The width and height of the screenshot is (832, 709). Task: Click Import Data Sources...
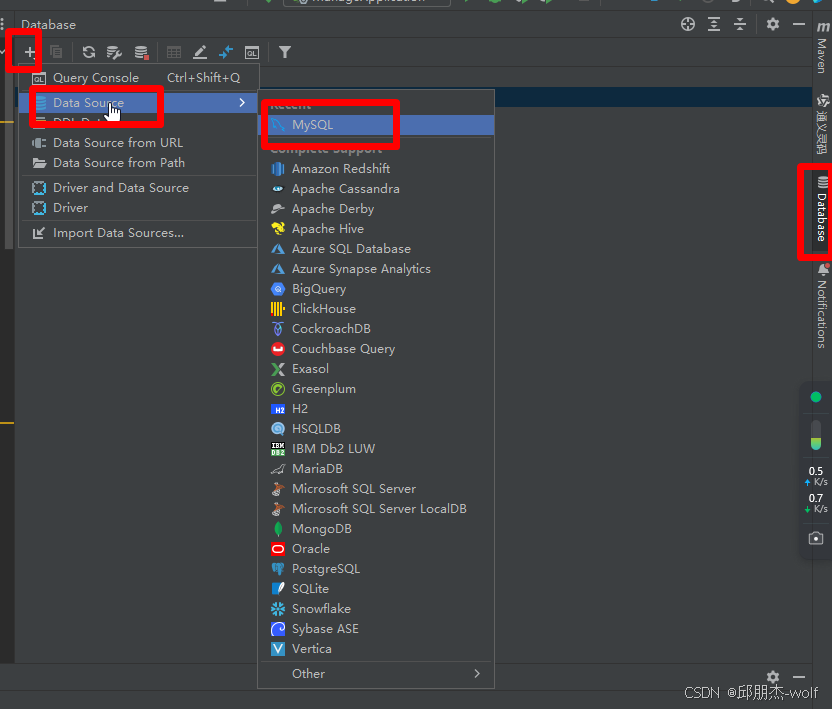(x=139, y=233)
